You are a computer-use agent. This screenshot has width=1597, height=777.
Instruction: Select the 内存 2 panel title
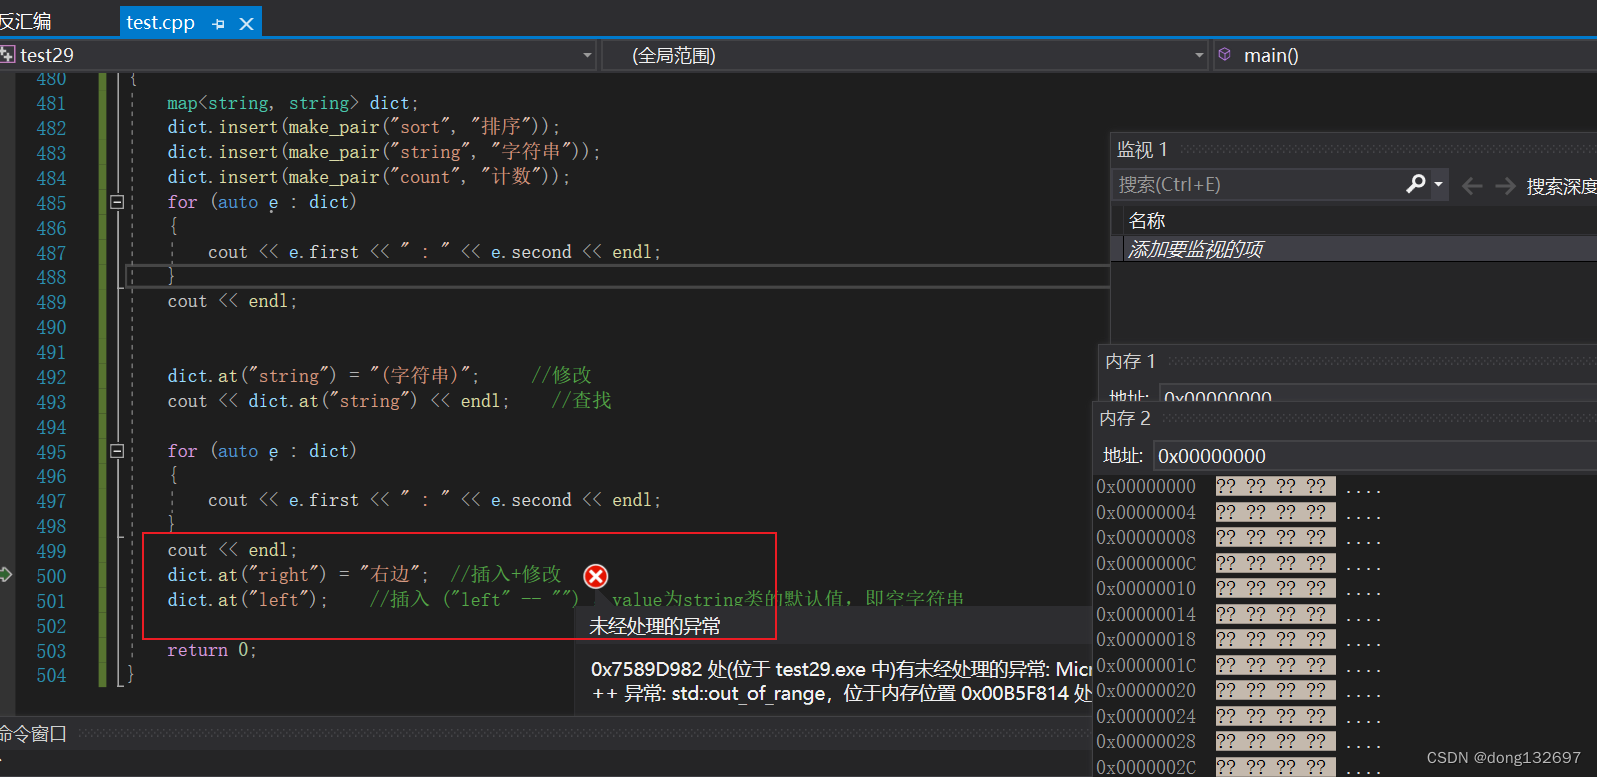[1125, 418]
